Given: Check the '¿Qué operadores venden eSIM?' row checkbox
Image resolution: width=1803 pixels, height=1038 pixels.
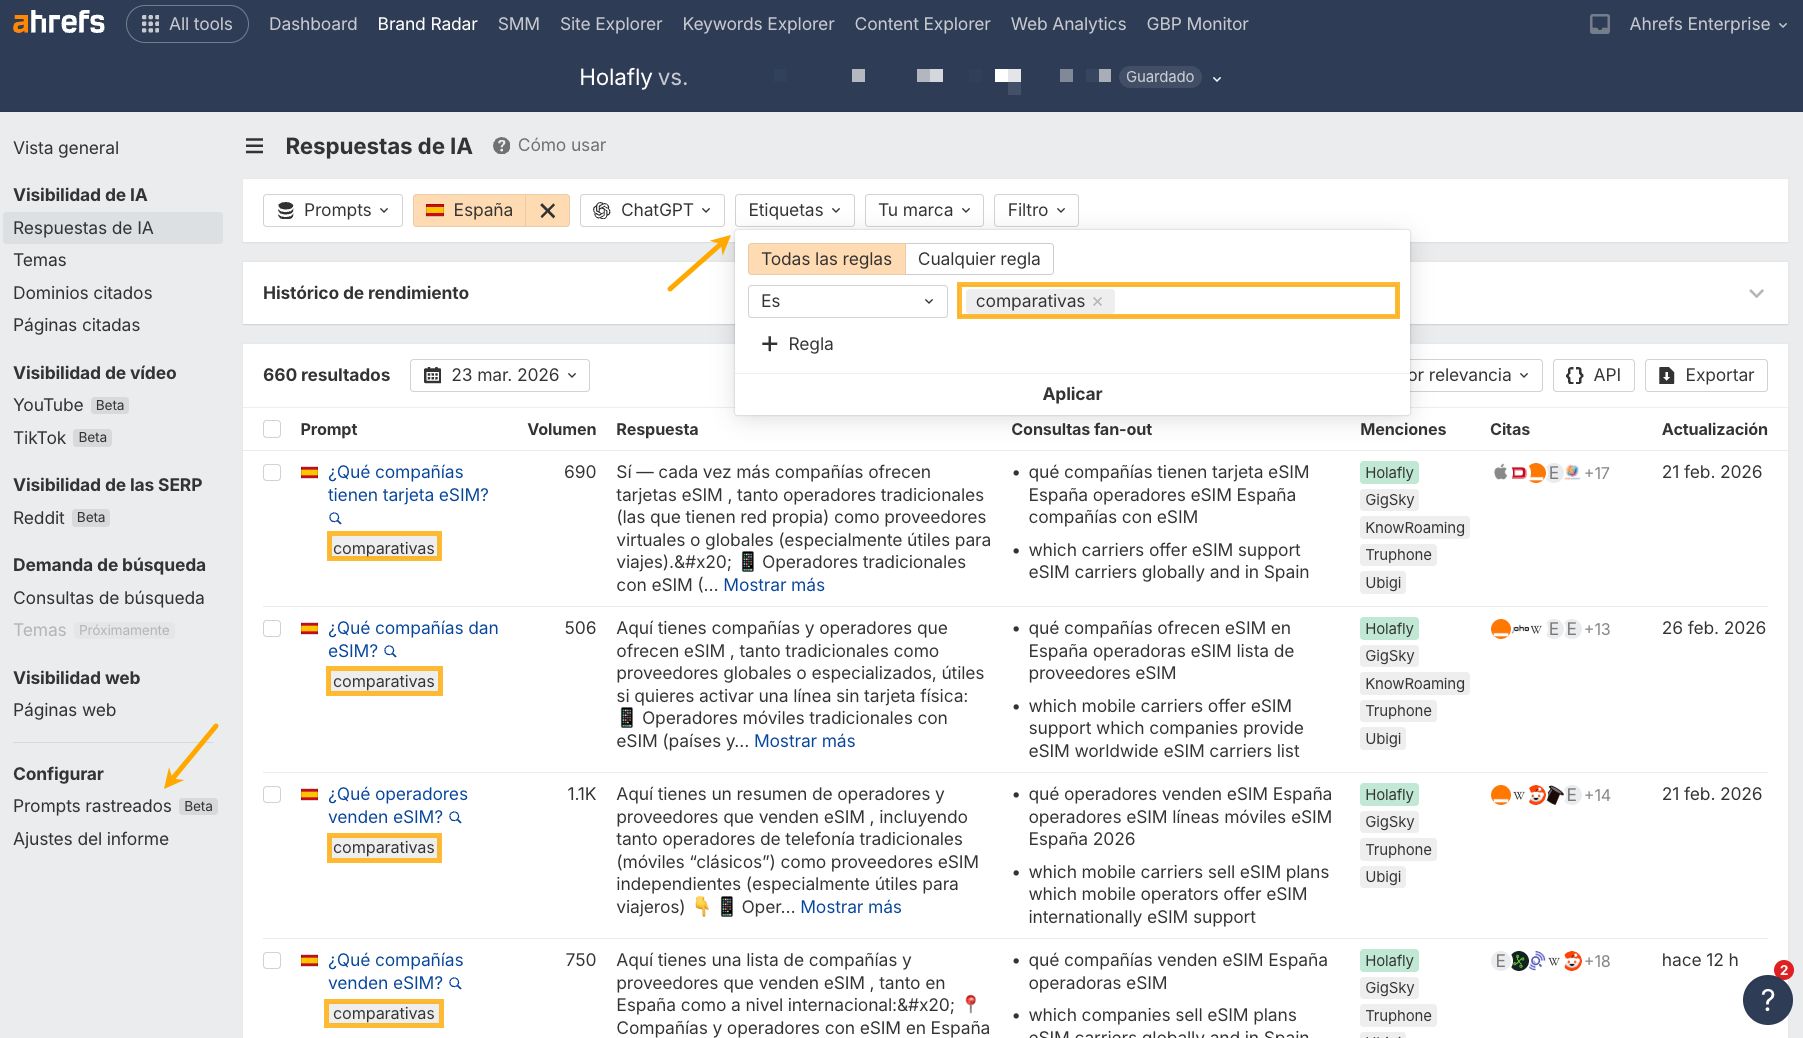Looking at the screenshot, I should (272, 794).
